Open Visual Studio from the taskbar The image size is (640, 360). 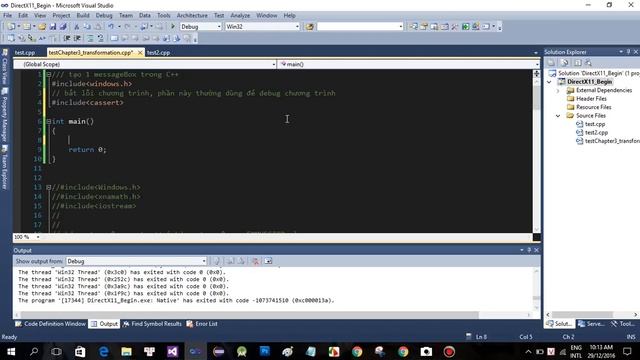point(172,351)
